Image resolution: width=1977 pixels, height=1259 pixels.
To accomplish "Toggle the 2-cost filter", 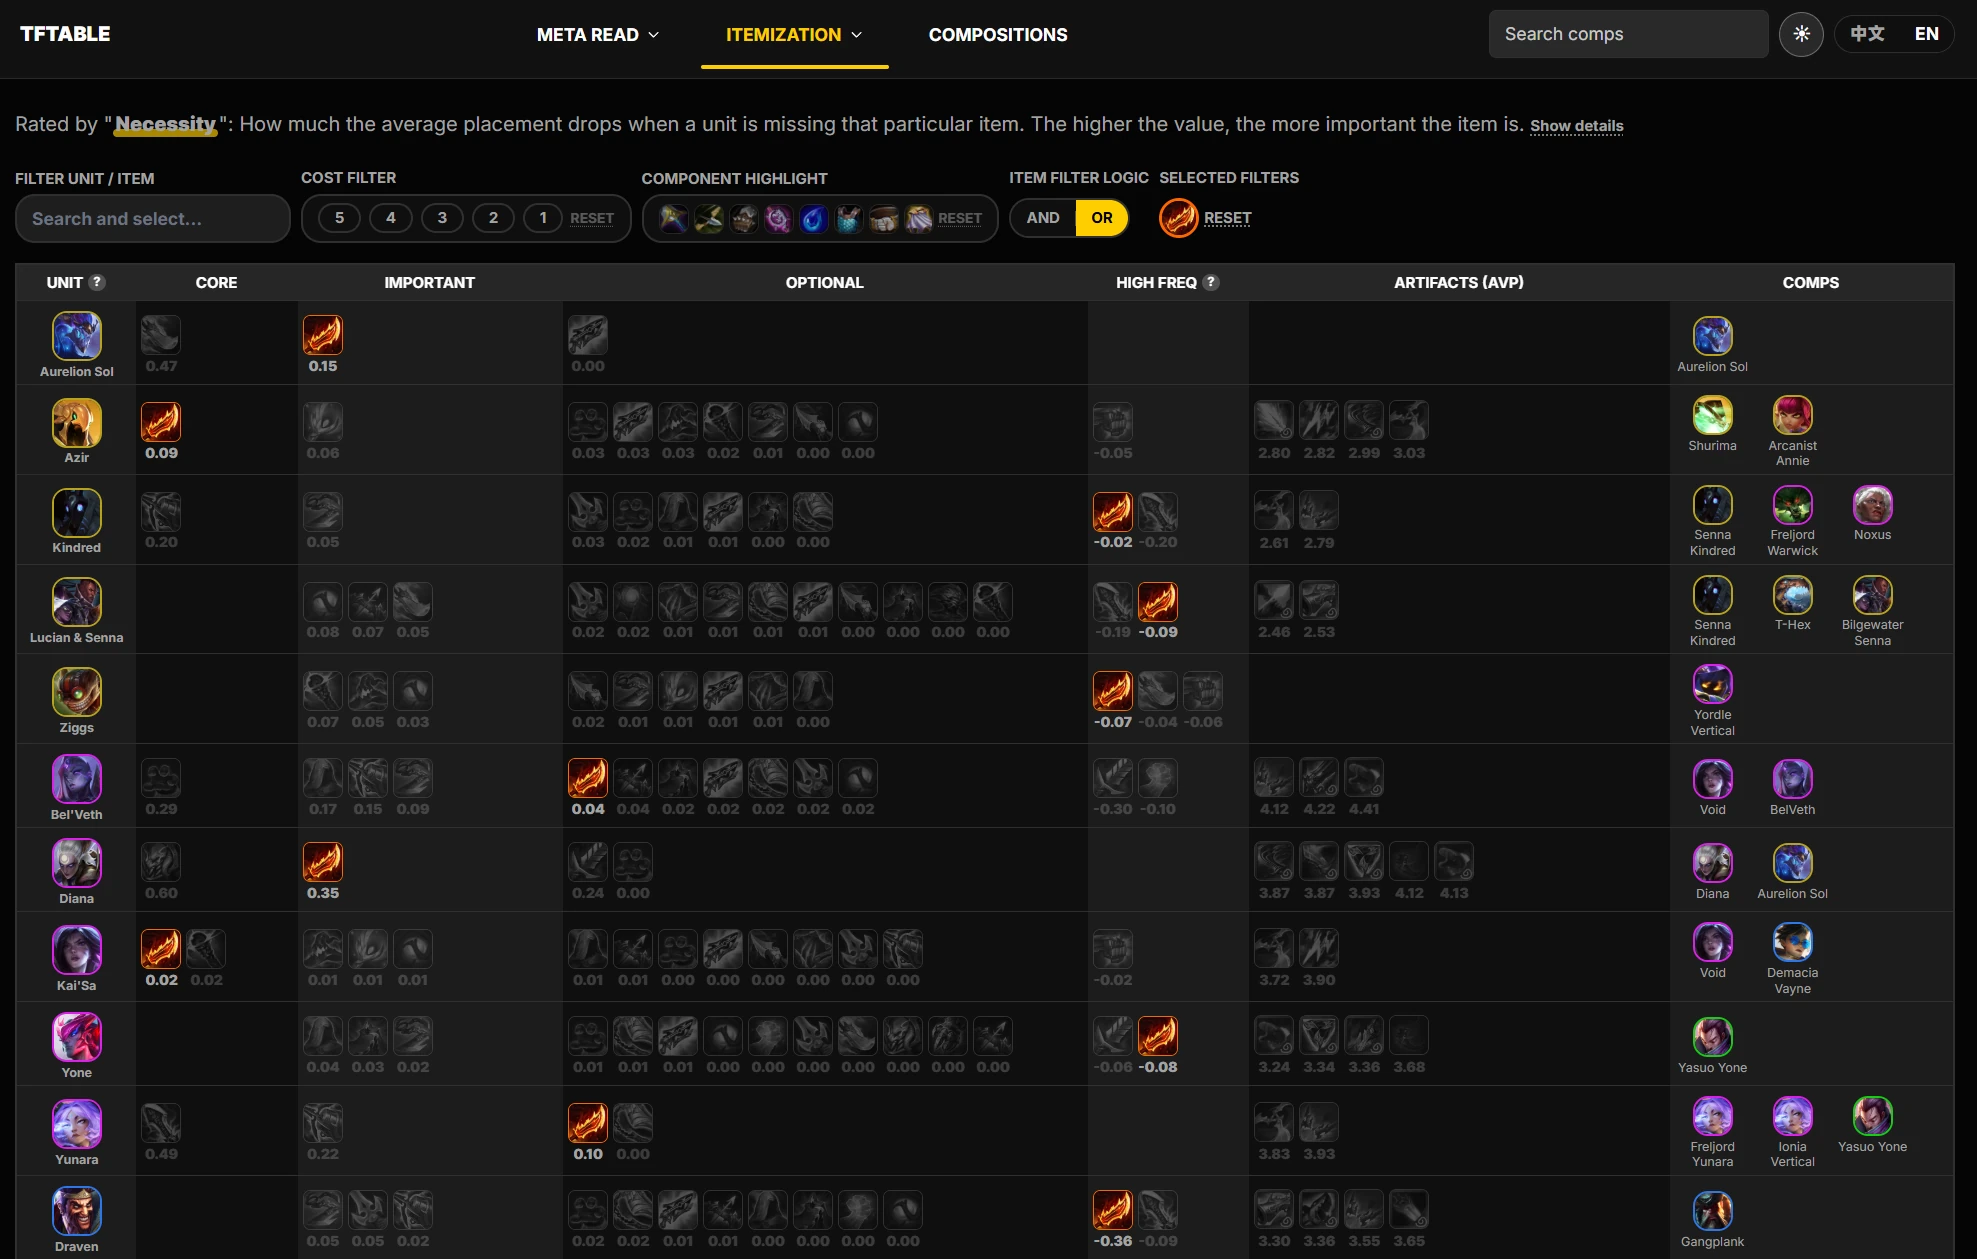I will click(x=493, y=218).
